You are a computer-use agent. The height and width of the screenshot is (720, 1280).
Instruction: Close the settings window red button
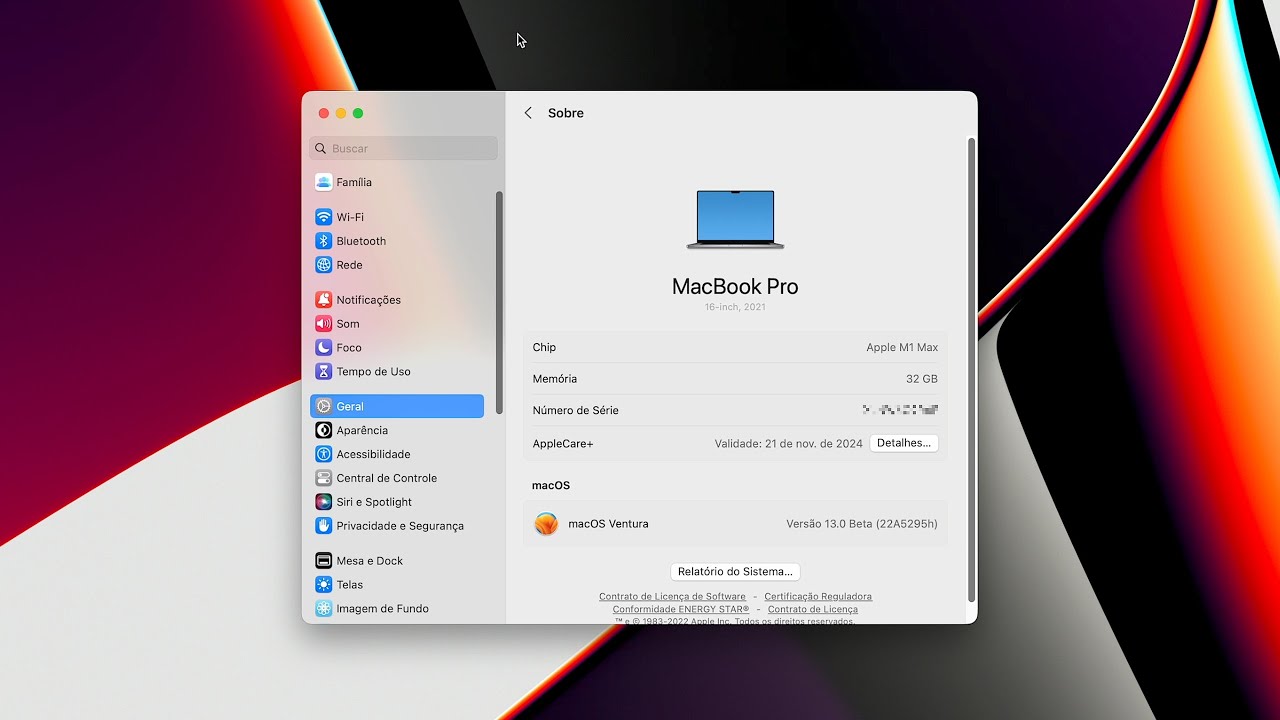click(x=323, y=113)
